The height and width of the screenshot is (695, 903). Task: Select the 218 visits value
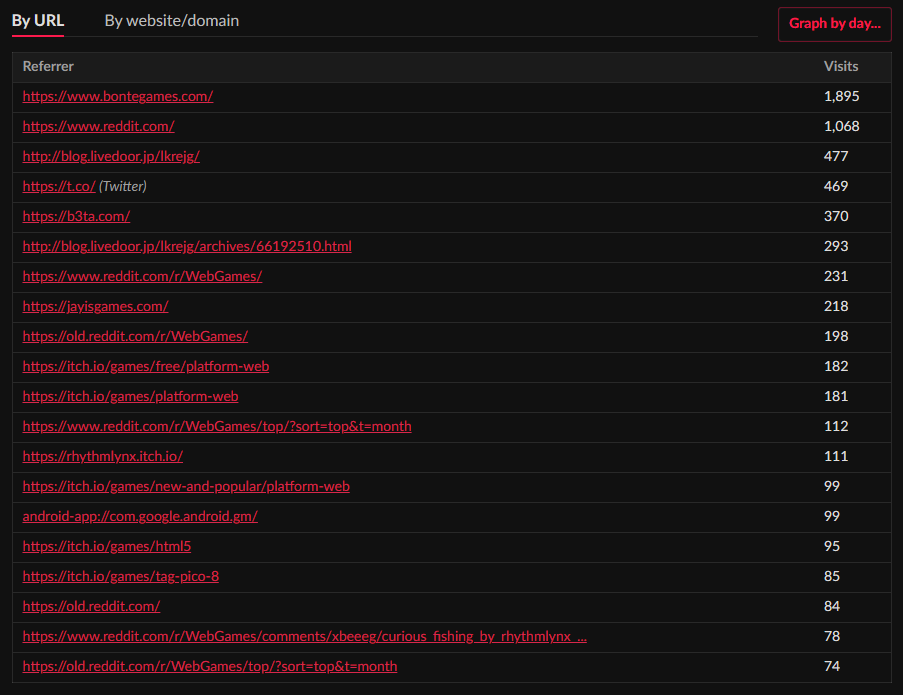pos(836,306)
